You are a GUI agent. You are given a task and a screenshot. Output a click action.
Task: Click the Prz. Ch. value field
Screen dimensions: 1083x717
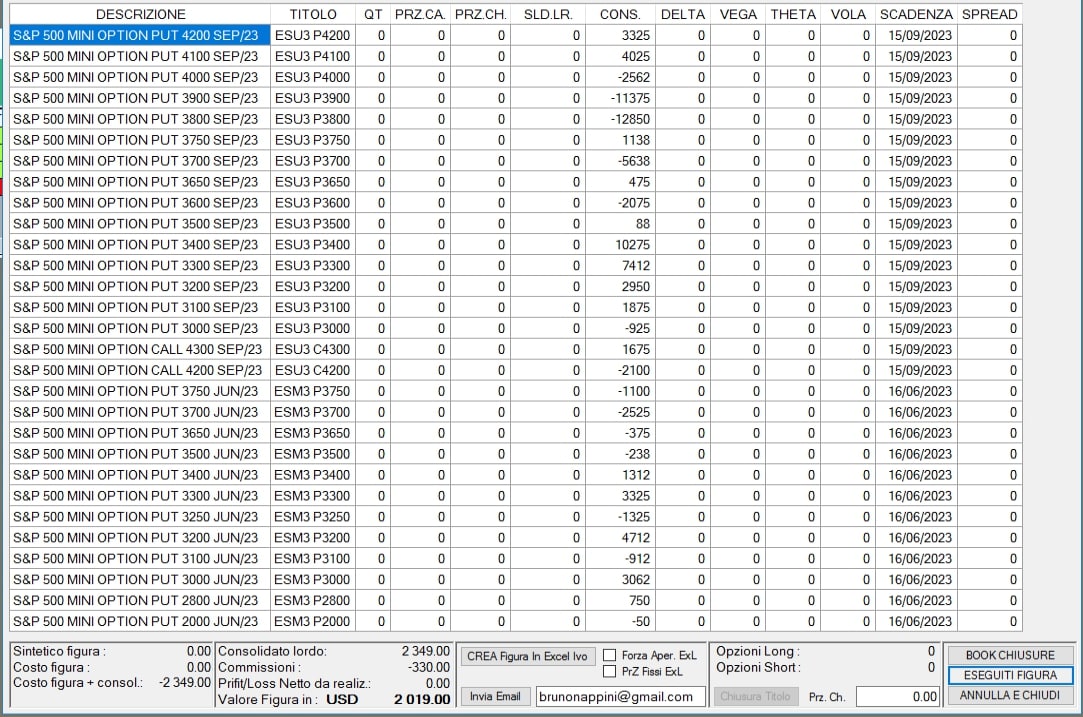click(x=897, y=696)
